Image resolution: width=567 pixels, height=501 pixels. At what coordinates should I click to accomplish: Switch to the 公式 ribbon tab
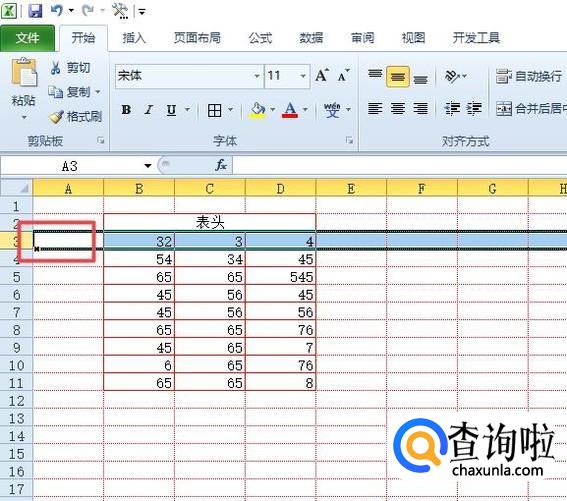[260, 38]
